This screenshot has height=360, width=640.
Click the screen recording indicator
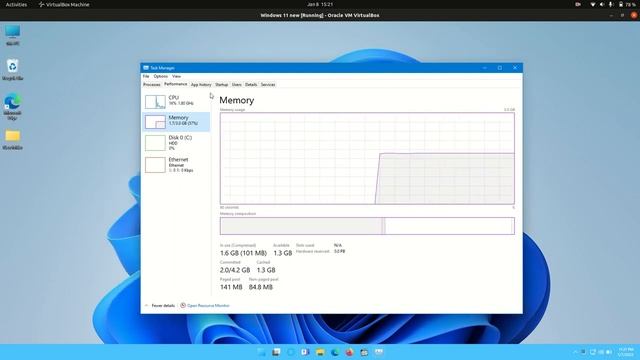[578, 4]
